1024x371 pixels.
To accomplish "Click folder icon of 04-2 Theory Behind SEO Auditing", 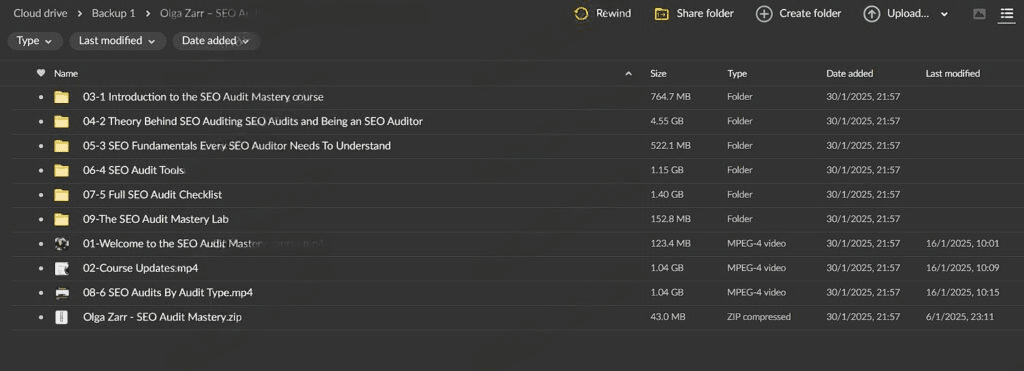I will [61, 121].
